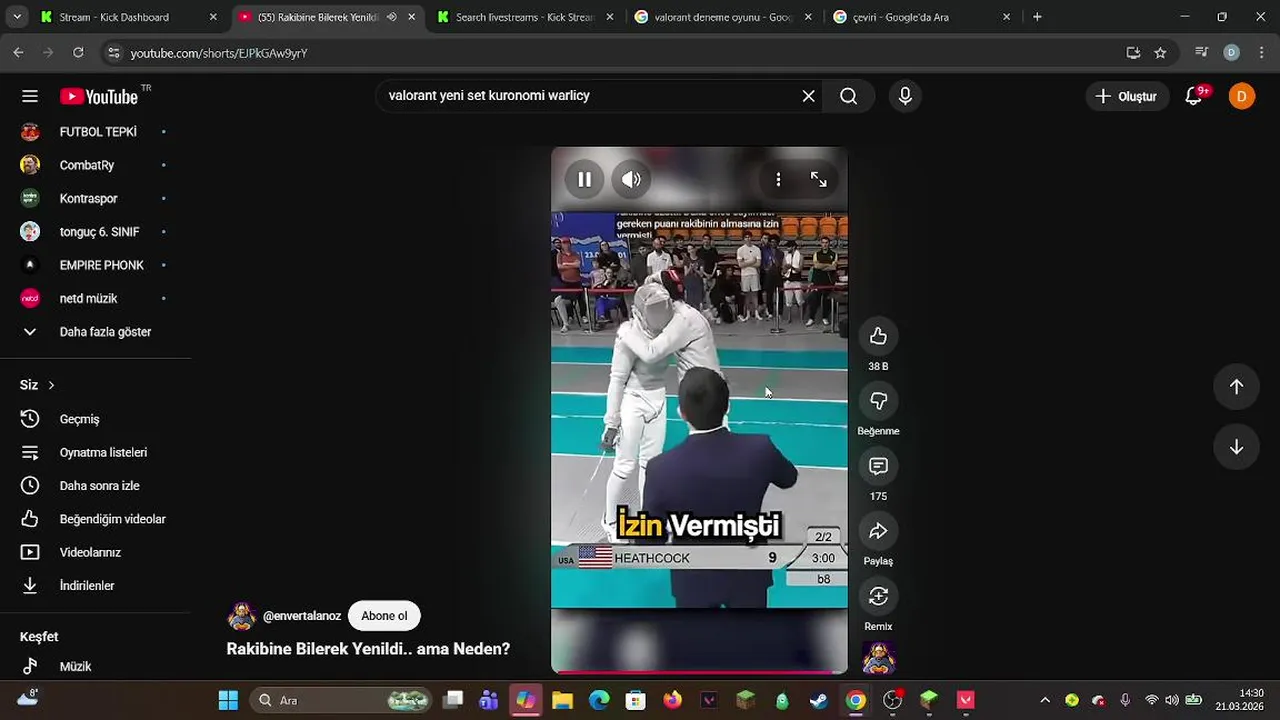Show hidden system tray icons
The height and width of the screenshot is (720, 1280).
pyautogui.click(x=1045, y=700)
